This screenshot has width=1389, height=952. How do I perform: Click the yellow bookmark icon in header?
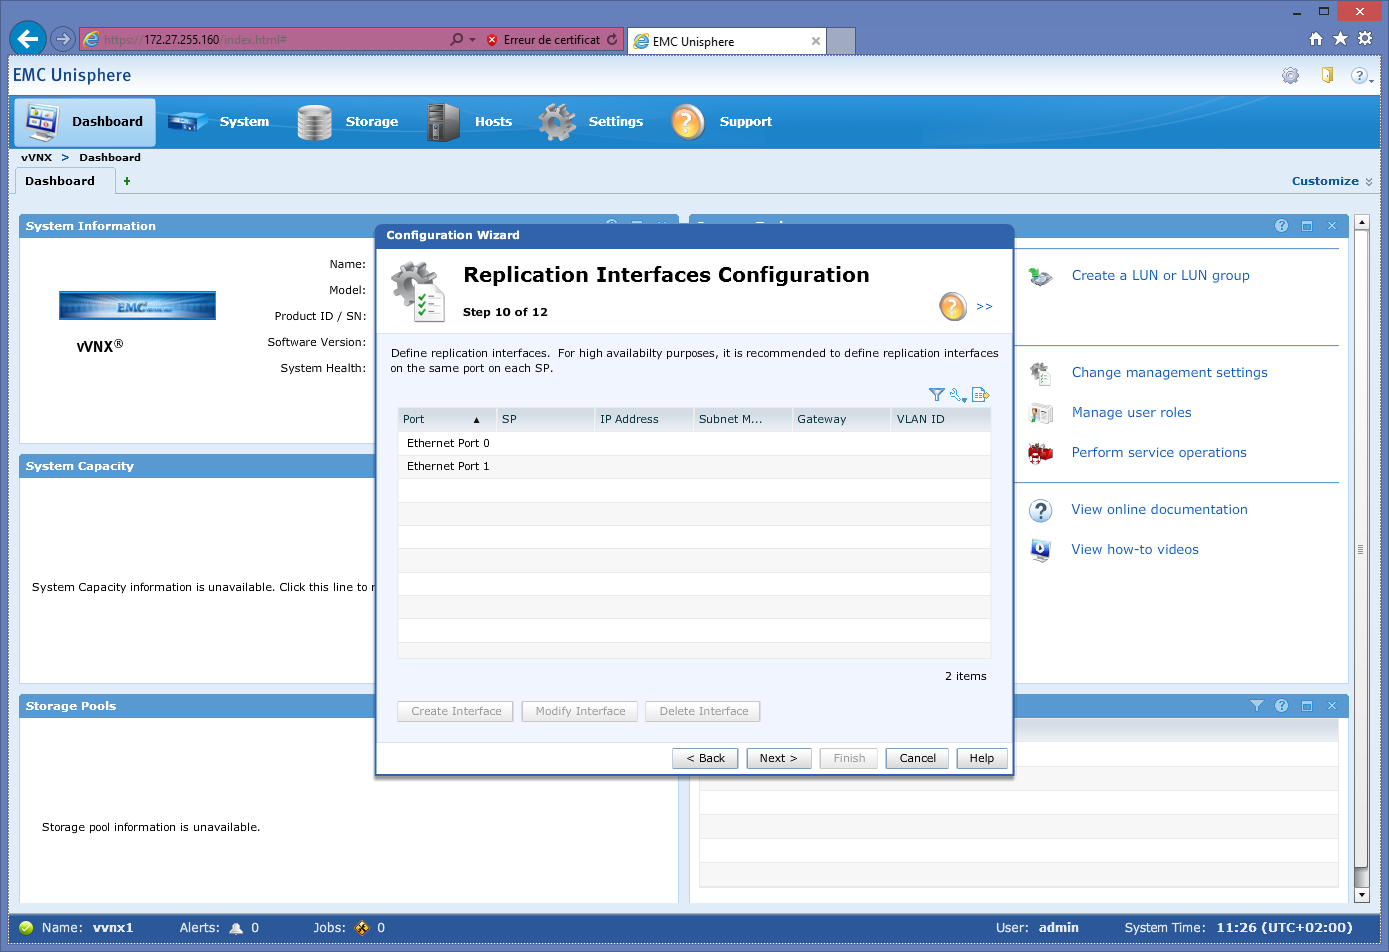(1327, 75)
